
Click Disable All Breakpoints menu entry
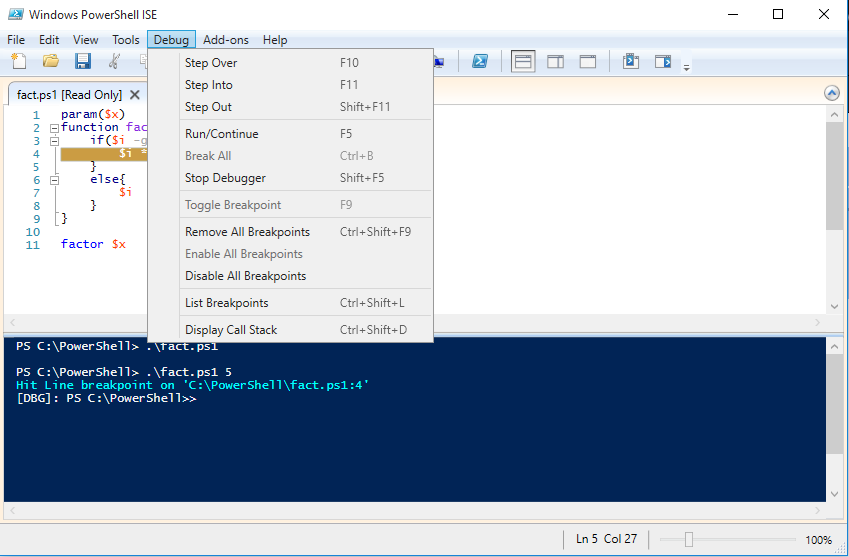point(245,276)
